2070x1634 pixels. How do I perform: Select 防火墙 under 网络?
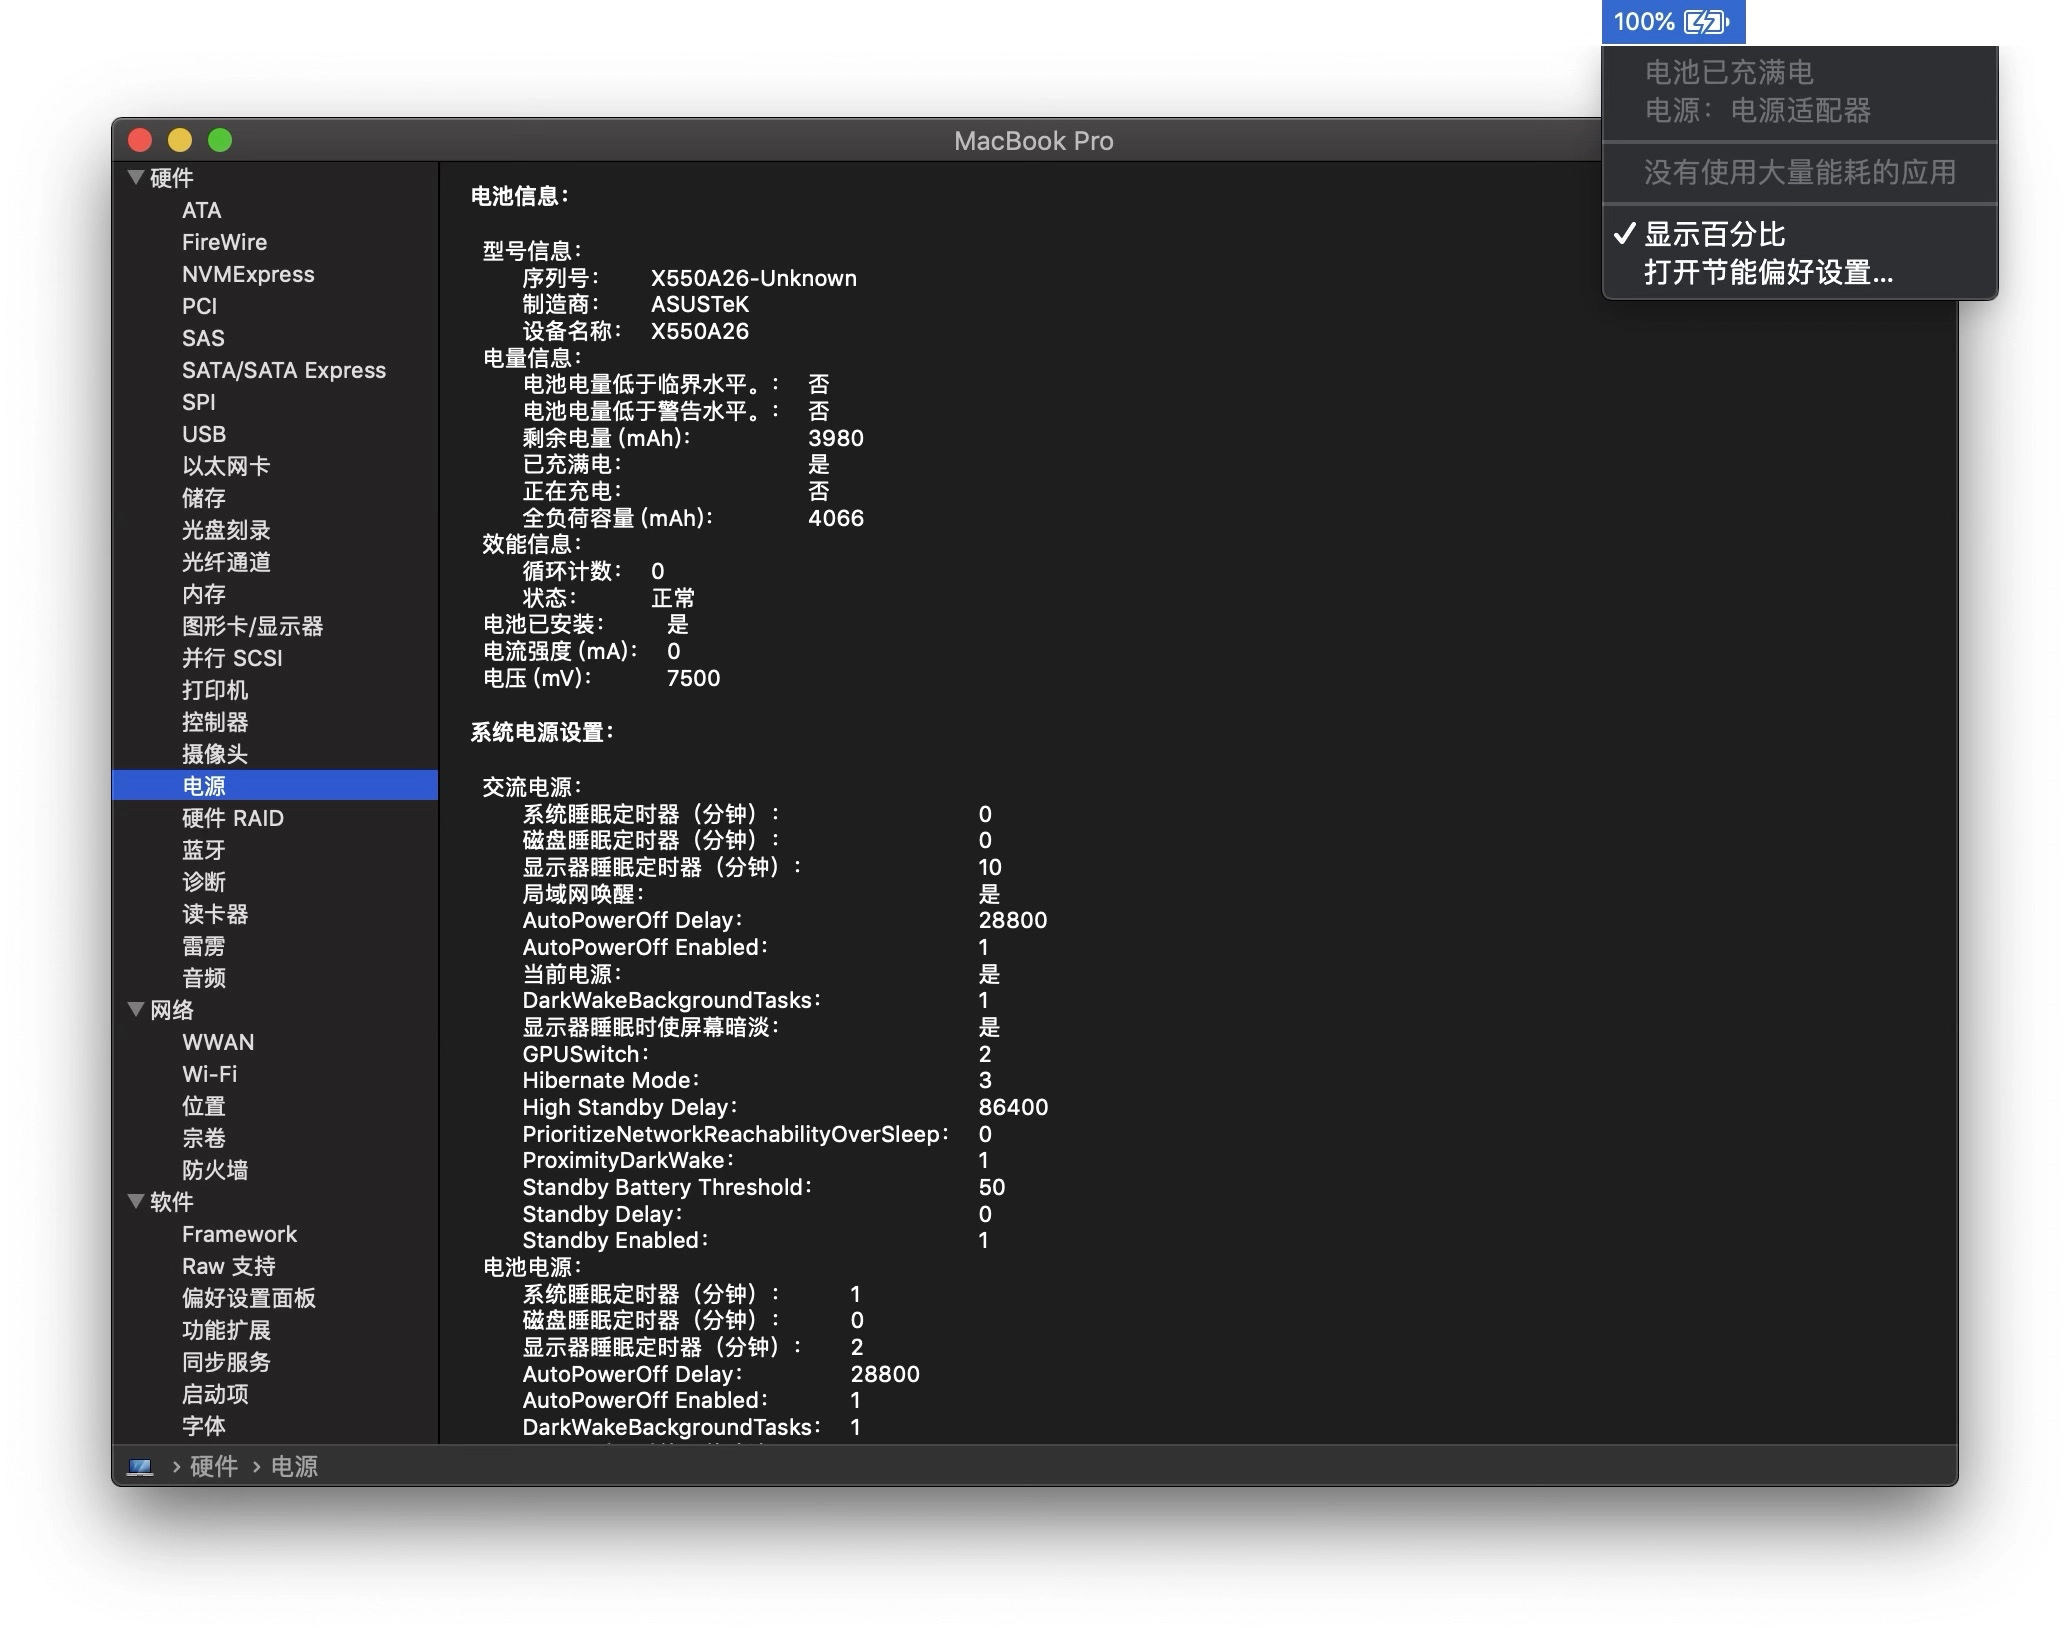tap(215, 1170)
